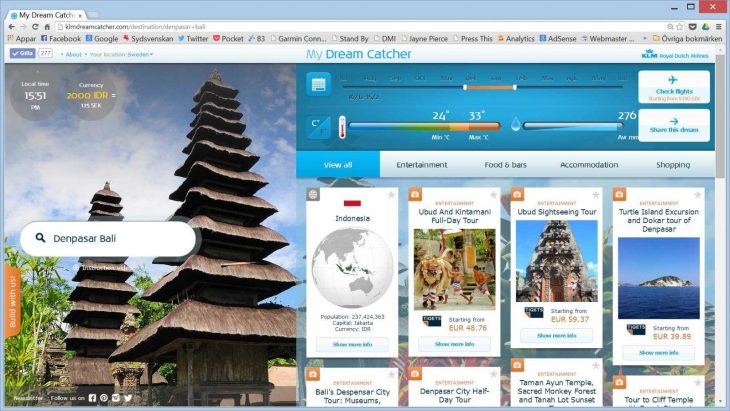Star Bali's Despensar City Tour card
This screenshot has width=730, height=411.
(x=391, y=374)
